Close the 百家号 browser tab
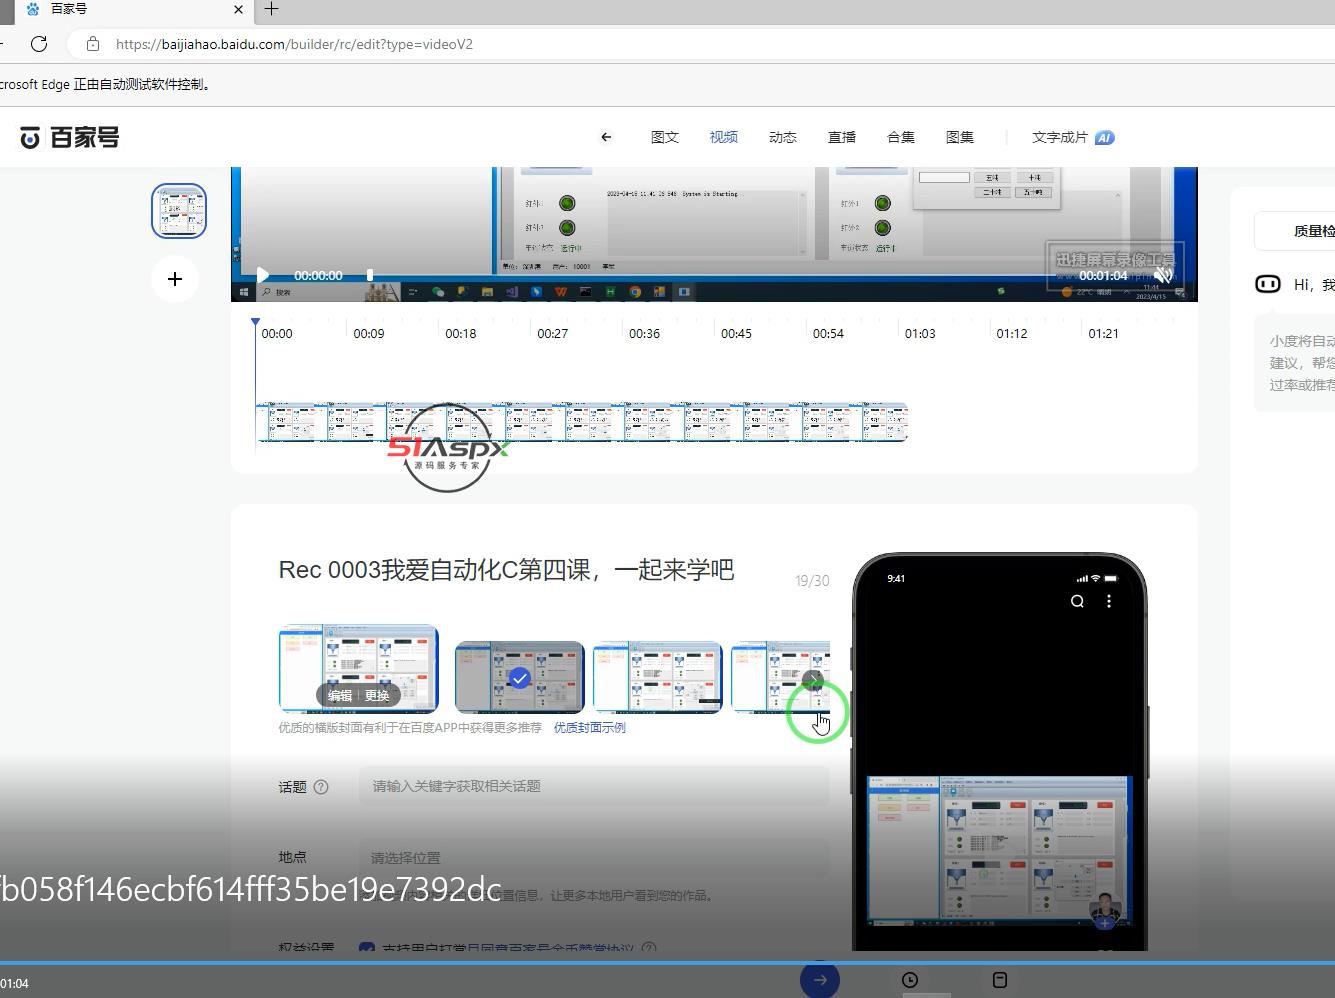Screen dimensions: 1335x998 (238, 9)
